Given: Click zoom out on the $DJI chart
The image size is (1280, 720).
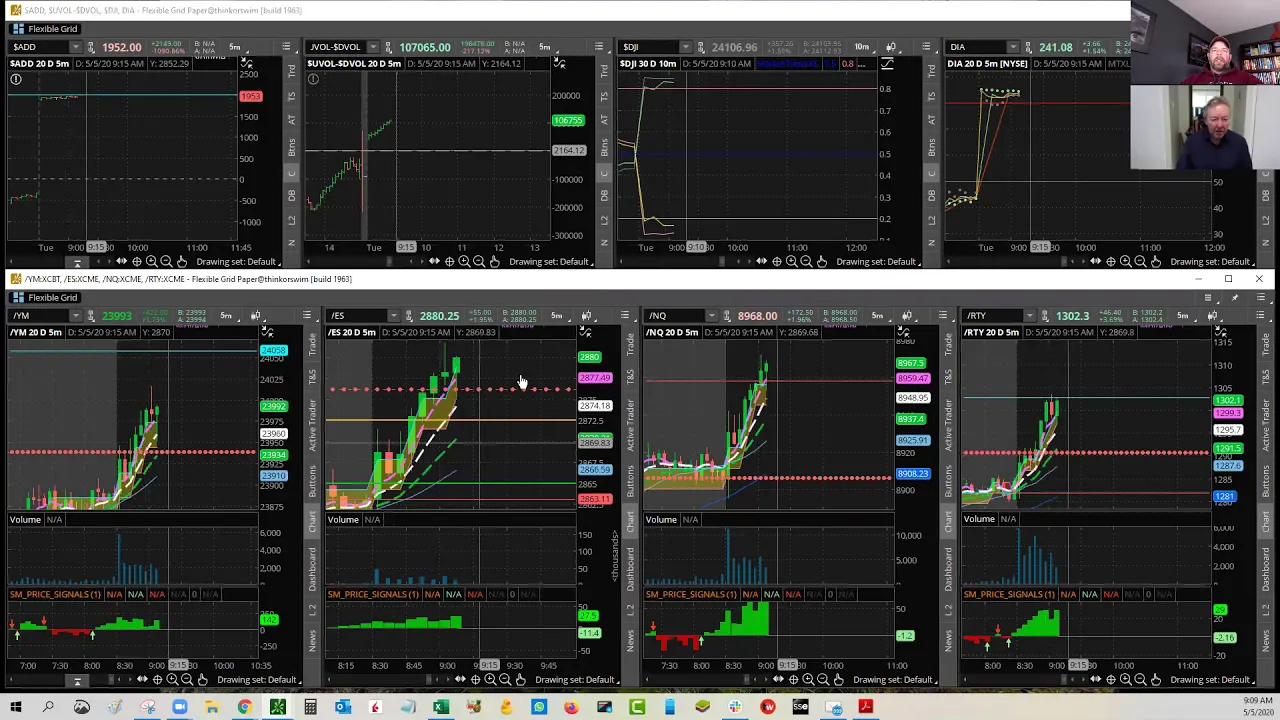Looking at the screenshot, I should point(806,262).
